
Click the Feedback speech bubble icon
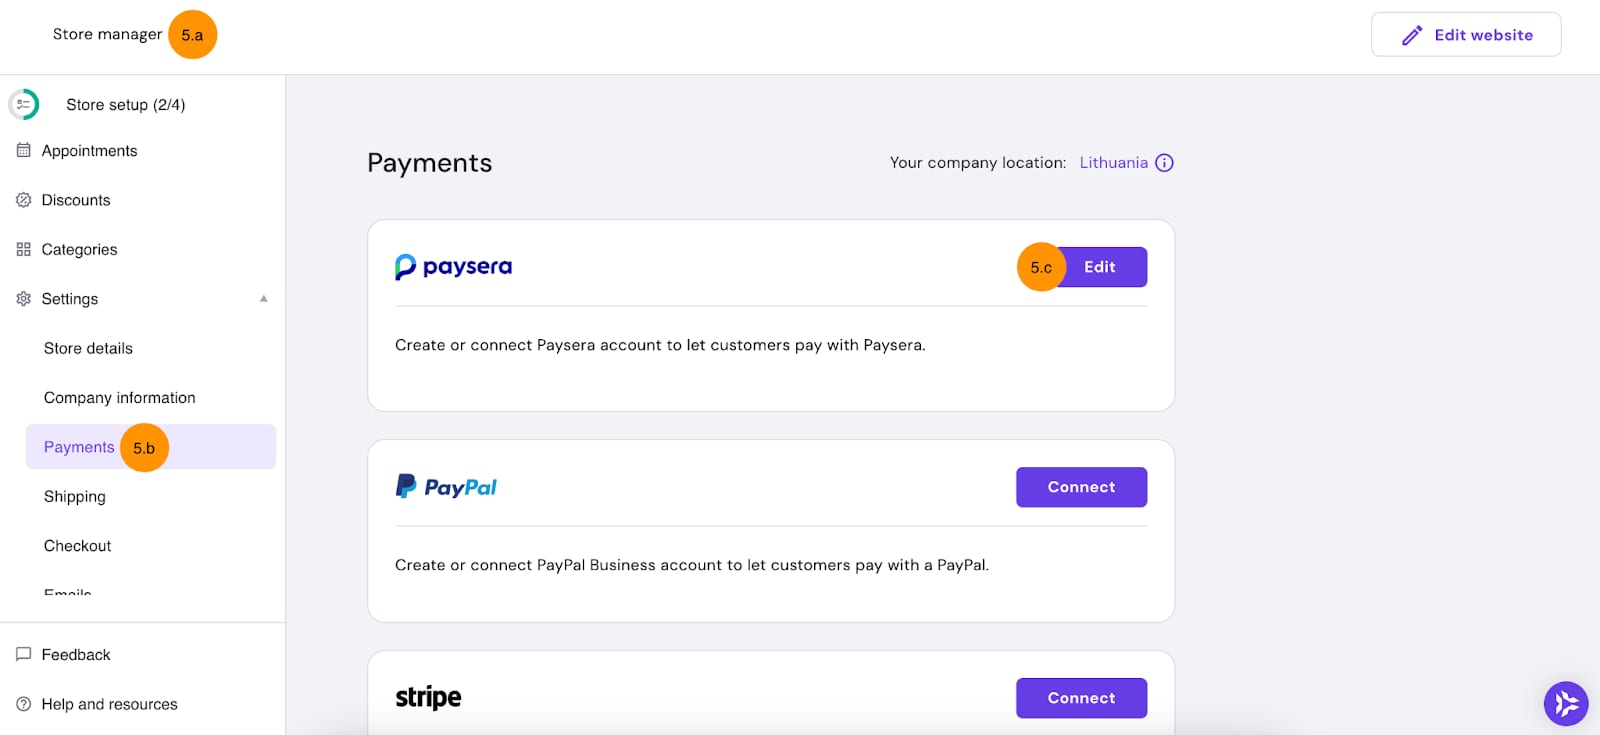(x=24, y=655)
